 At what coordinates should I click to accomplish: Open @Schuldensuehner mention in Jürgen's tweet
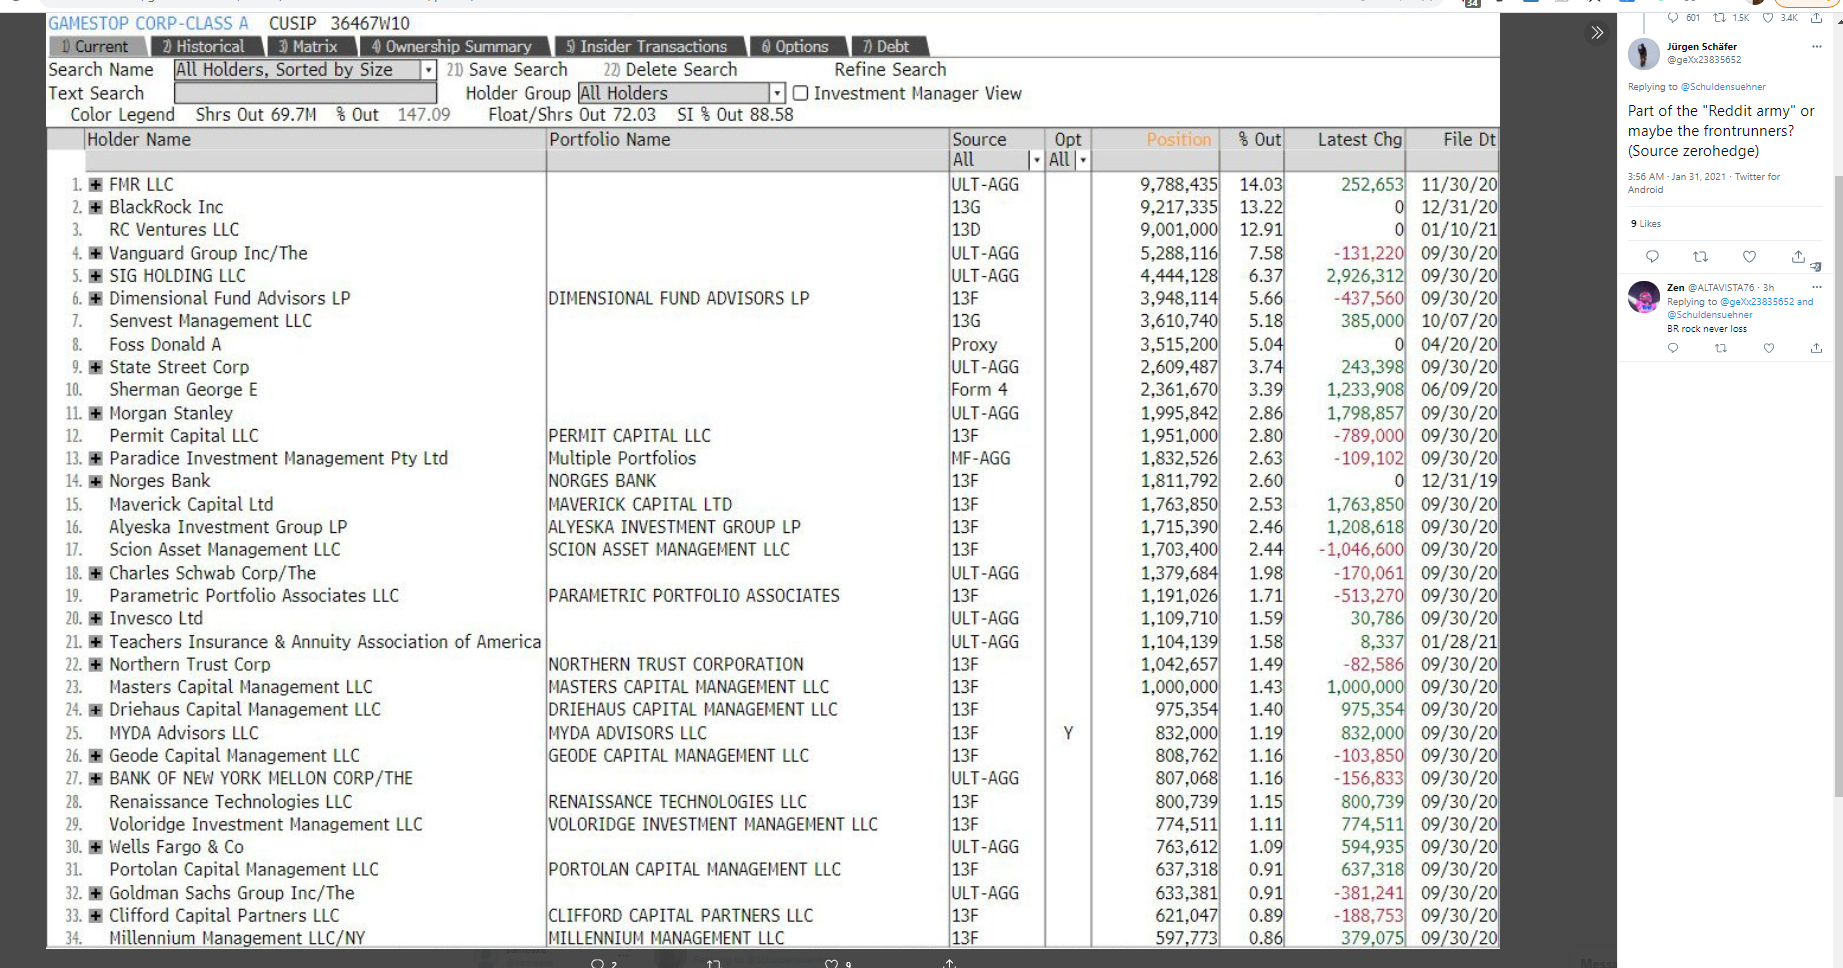[x=1723, y=87]
